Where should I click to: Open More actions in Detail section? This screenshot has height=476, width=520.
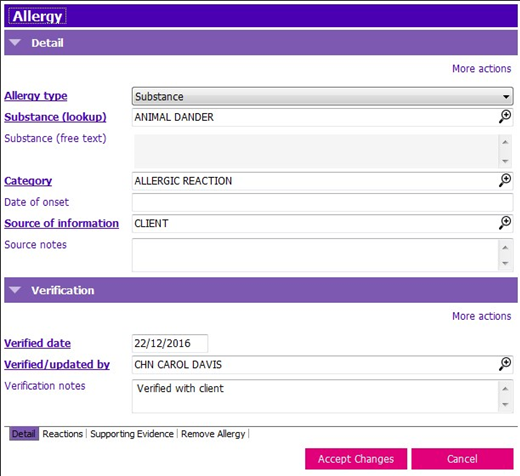click(x=481, y=69)
